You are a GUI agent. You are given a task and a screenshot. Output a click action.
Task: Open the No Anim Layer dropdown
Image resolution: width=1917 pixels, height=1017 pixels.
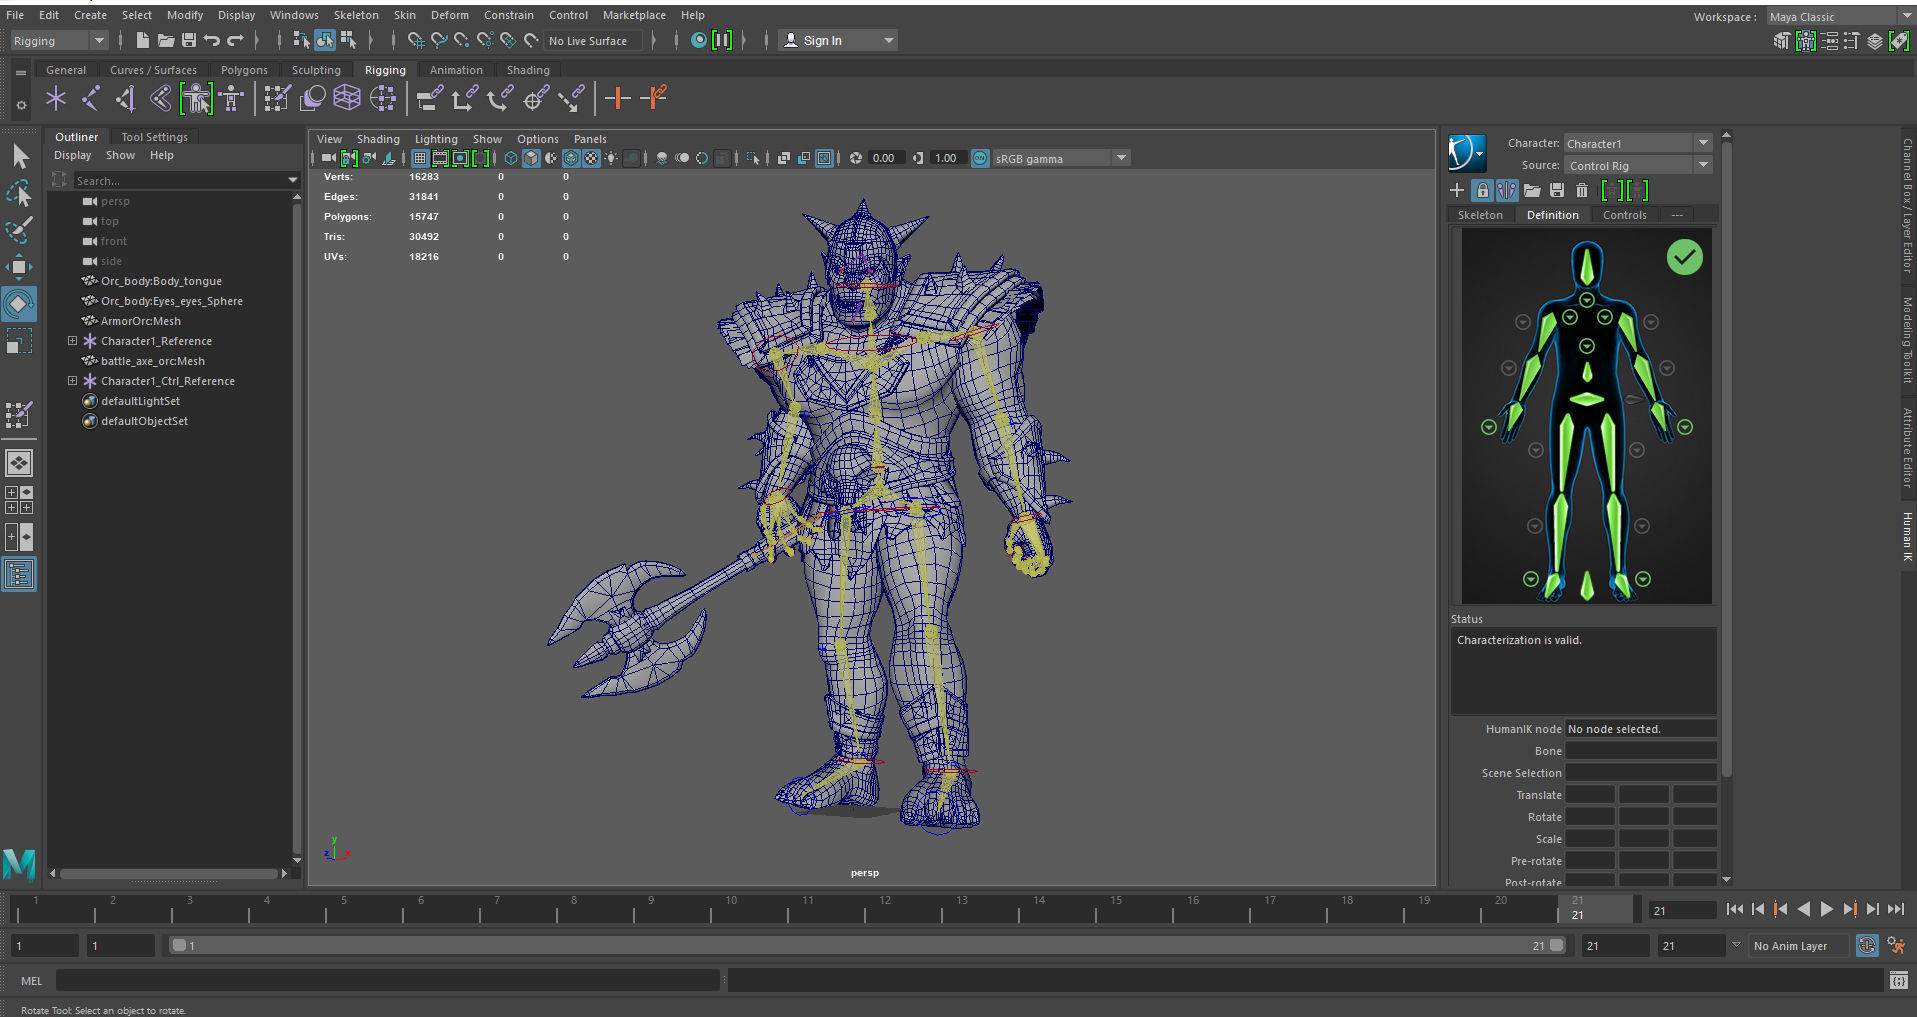[x=1799, y=945]
